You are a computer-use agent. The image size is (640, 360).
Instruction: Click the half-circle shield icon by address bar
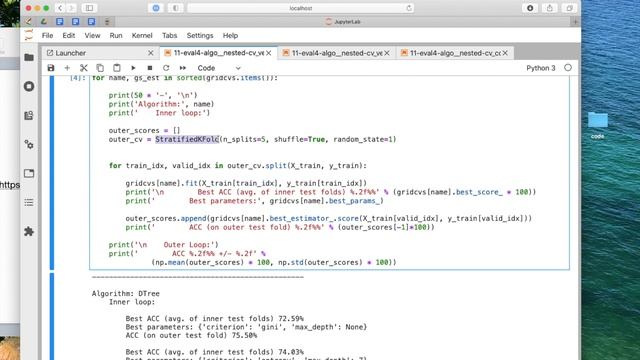176,8
